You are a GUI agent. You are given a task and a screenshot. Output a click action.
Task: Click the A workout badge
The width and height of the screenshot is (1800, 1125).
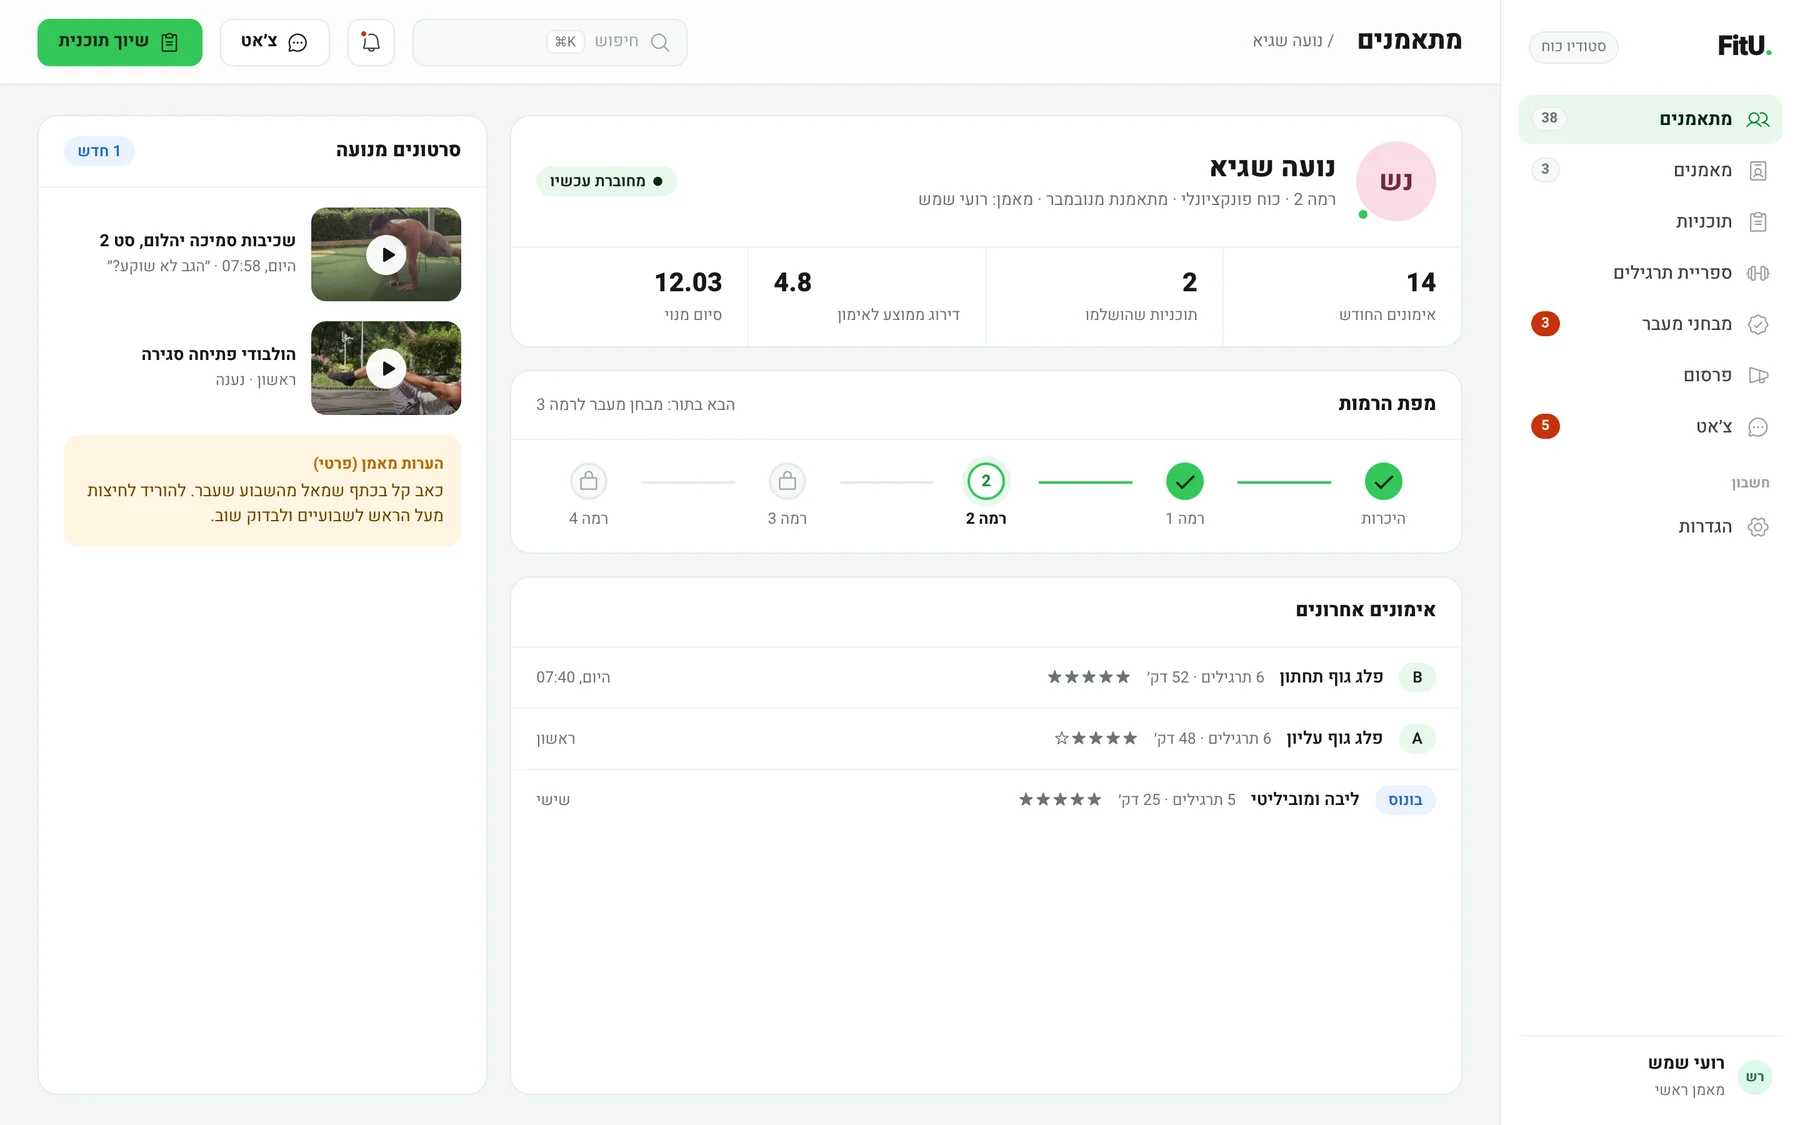point(1417,738)
